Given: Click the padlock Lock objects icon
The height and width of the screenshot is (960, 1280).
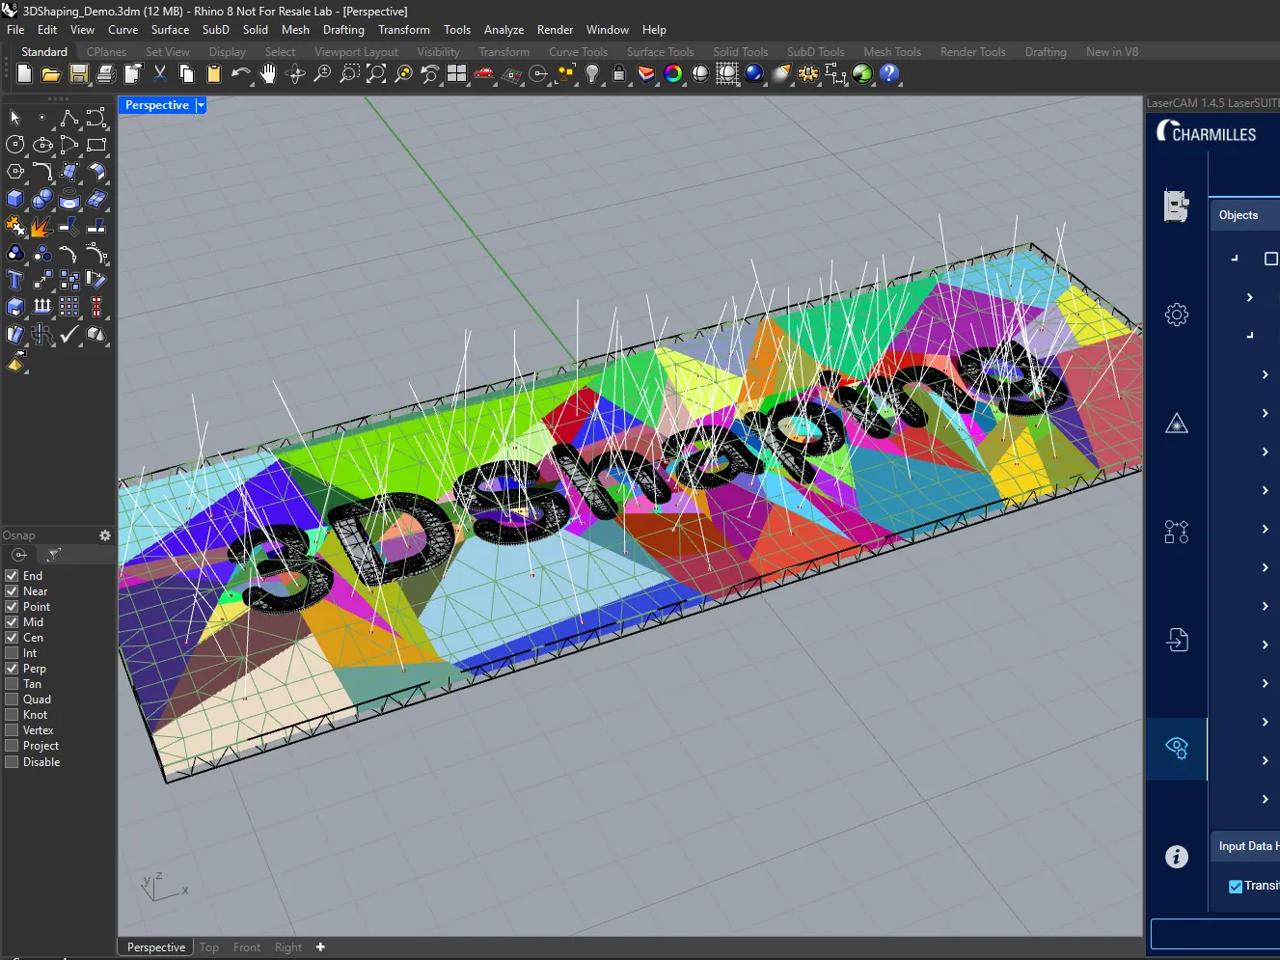Looking at the screenshot, I should coord(619,74).
